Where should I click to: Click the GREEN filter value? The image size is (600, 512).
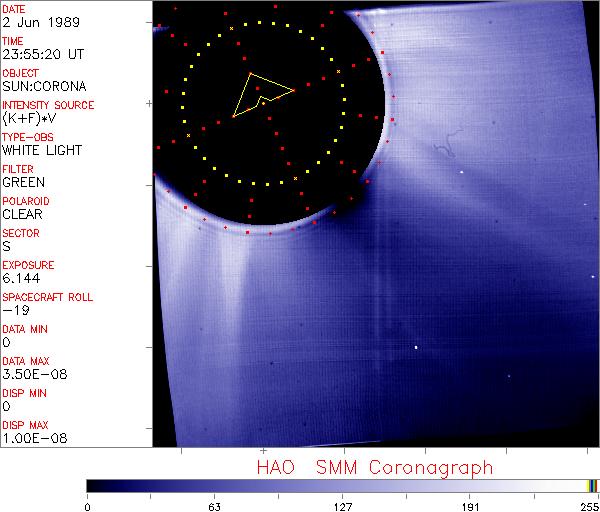click(x=22, y=182)
